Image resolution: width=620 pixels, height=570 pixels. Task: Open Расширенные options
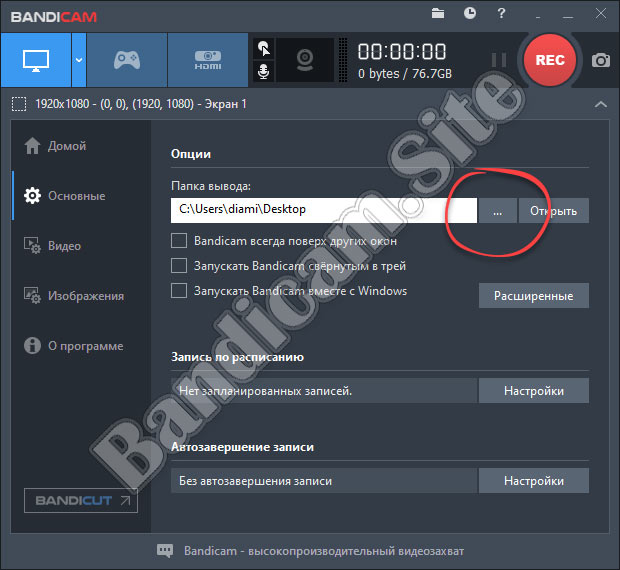[534, 295]
